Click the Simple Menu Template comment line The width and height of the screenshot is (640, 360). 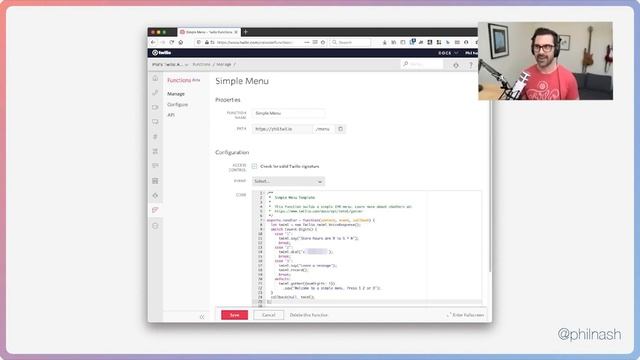[x=295, y=198]
